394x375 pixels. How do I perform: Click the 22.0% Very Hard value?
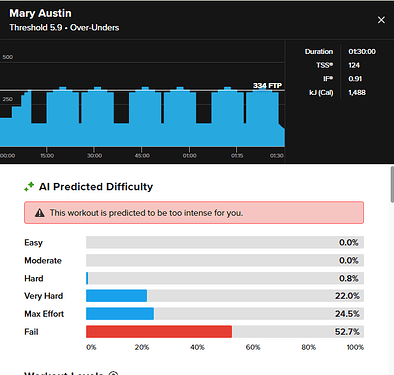(x=347, y=296)
